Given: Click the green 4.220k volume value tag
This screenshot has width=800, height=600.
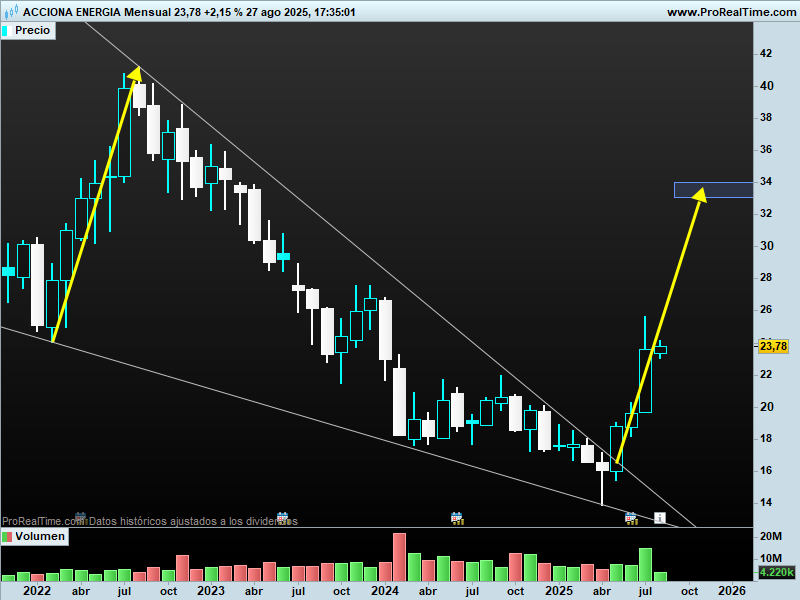Looking at the screenshot, I should pos(776,572).
